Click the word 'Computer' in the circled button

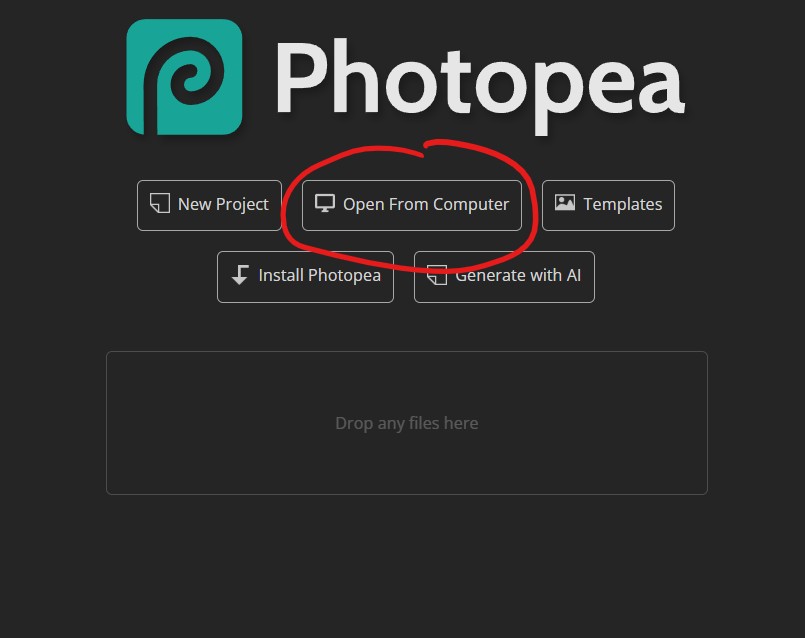click(x=471, y=204)
